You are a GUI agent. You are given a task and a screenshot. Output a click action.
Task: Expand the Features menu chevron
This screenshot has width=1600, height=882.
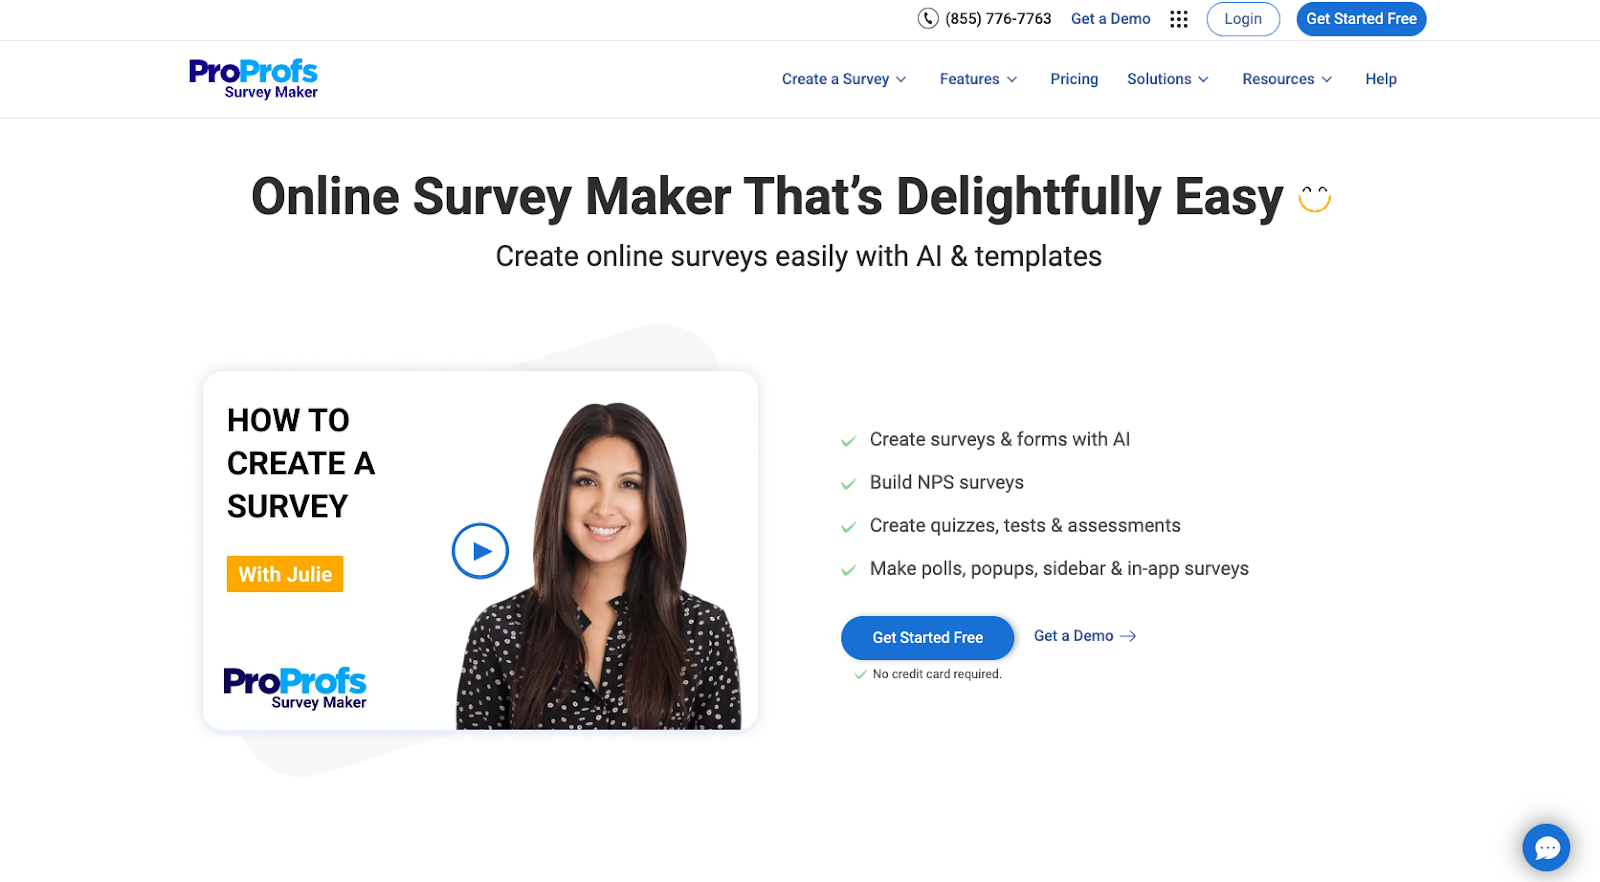pos(1012,80)
